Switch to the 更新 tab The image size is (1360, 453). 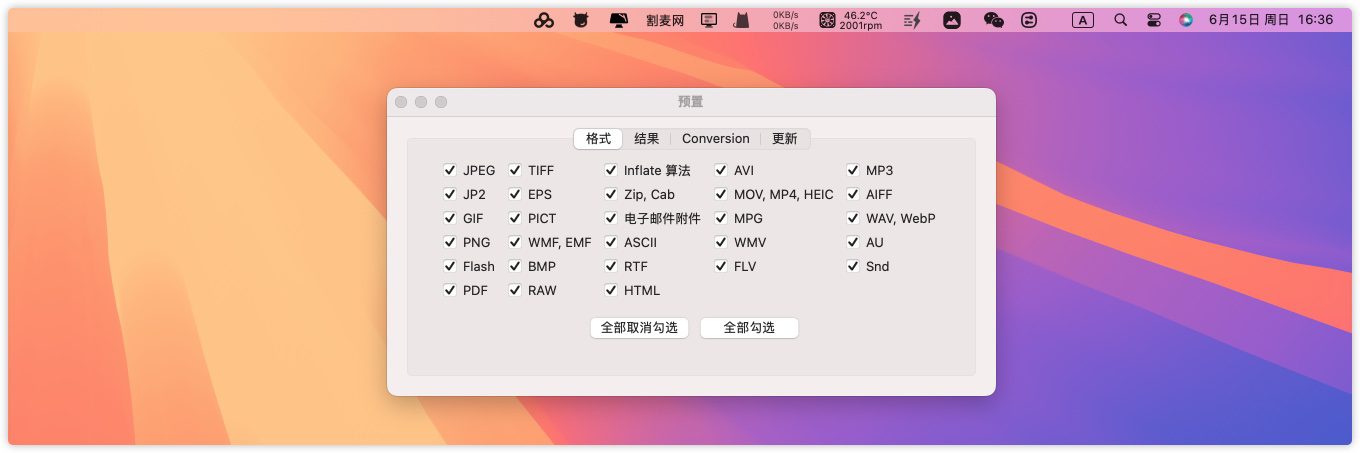(785, 139)
